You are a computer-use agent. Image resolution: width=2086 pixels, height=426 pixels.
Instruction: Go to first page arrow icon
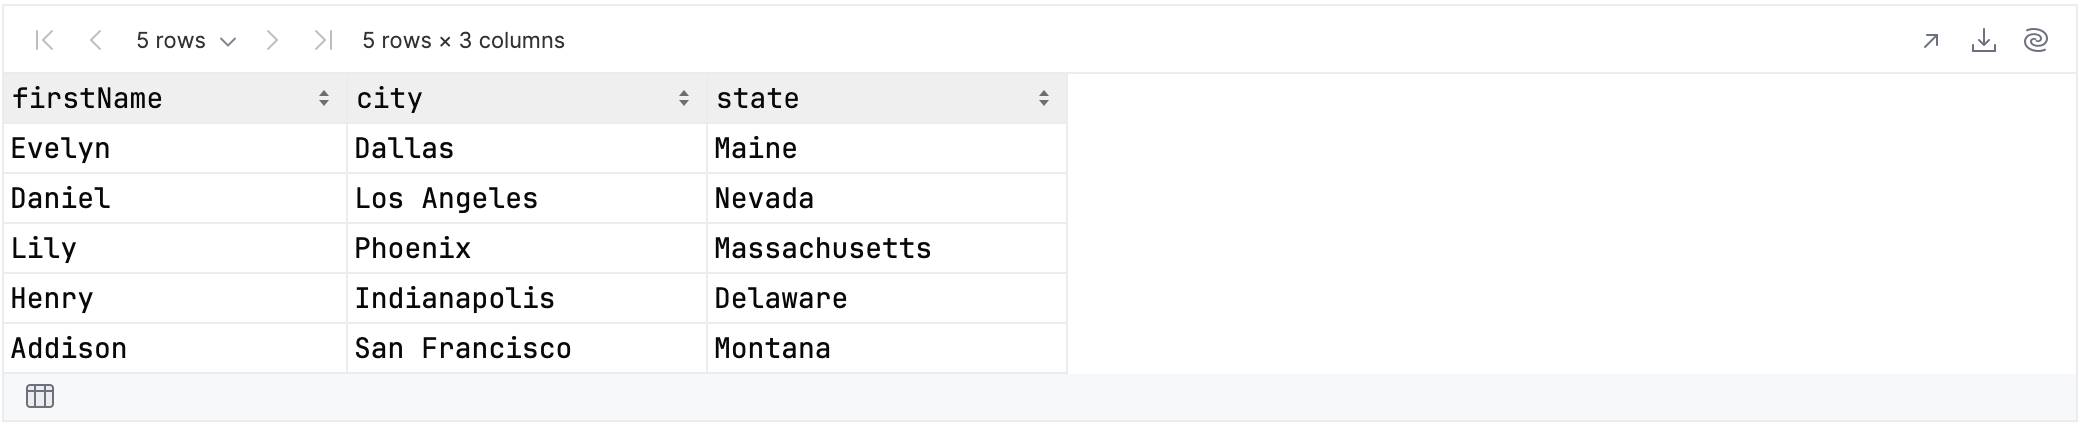[x=44, y=40]
